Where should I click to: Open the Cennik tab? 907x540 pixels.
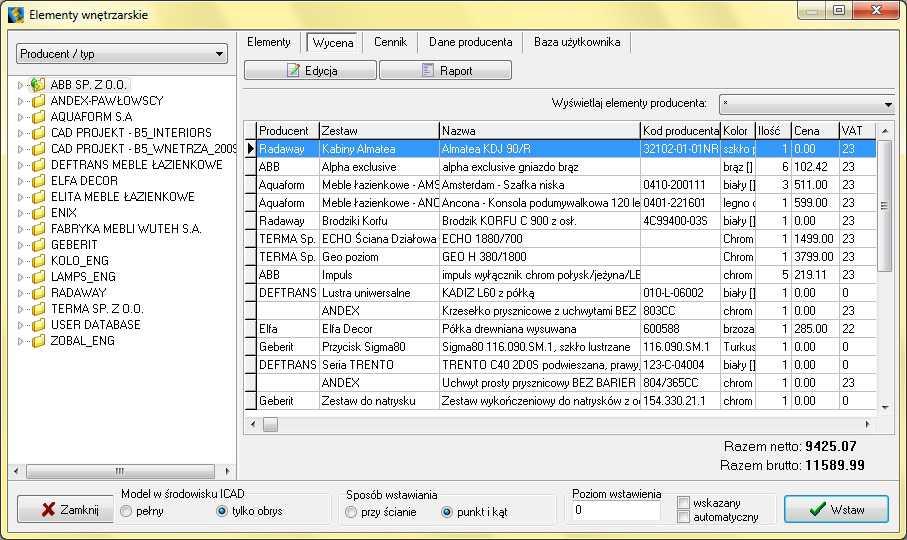pyautogui.click(x=390, y=42)
